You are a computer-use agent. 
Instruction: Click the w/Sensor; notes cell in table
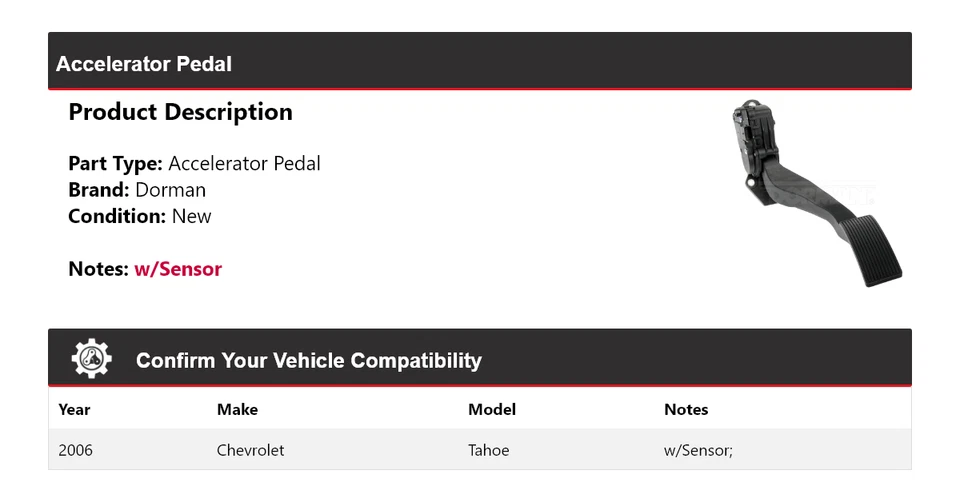click(x=699, y=450)
